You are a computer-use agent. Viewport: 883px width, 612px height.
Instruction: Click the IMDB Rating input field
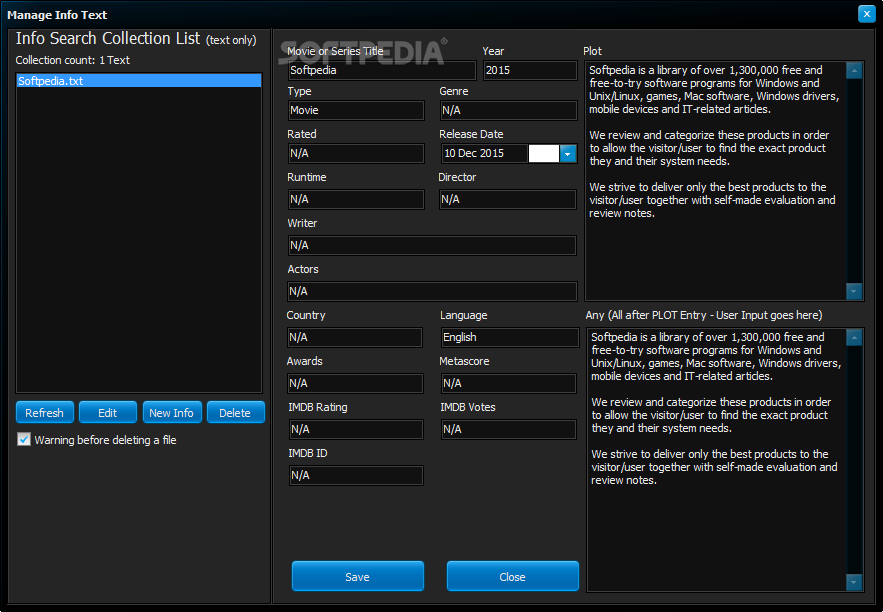[x=356, y=430]
